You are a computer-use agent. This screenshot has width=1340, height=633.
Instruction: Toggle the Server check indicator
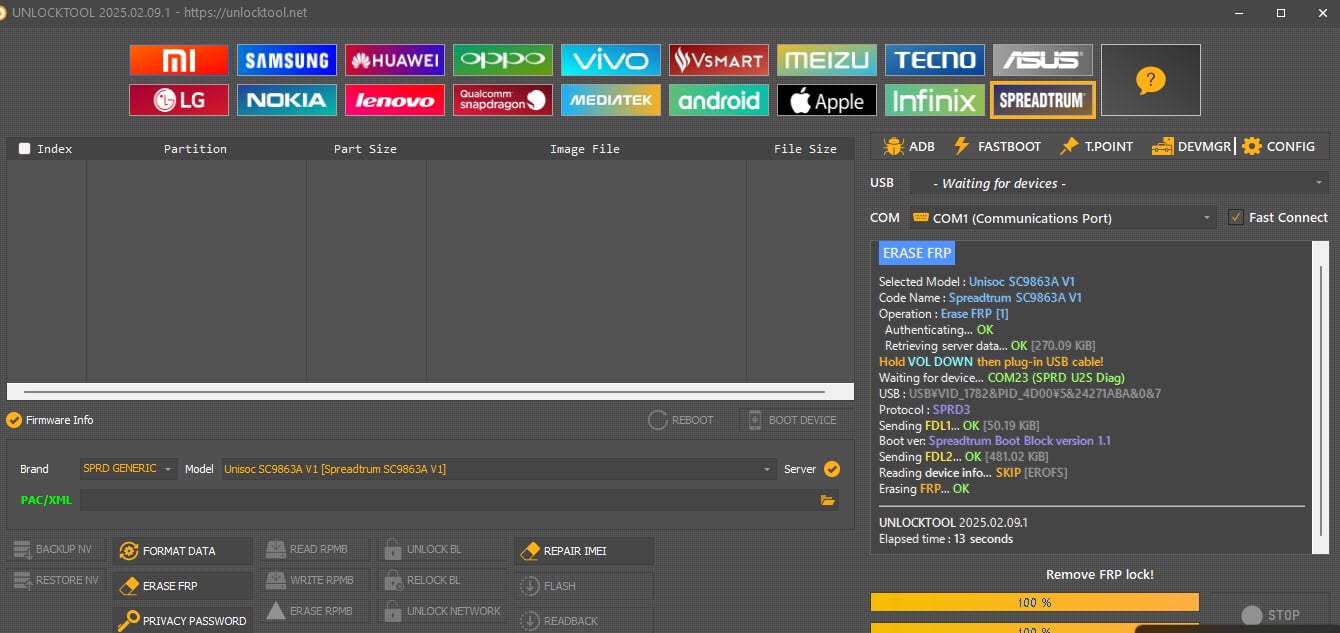pyautogui.click(x=832, y=468)
